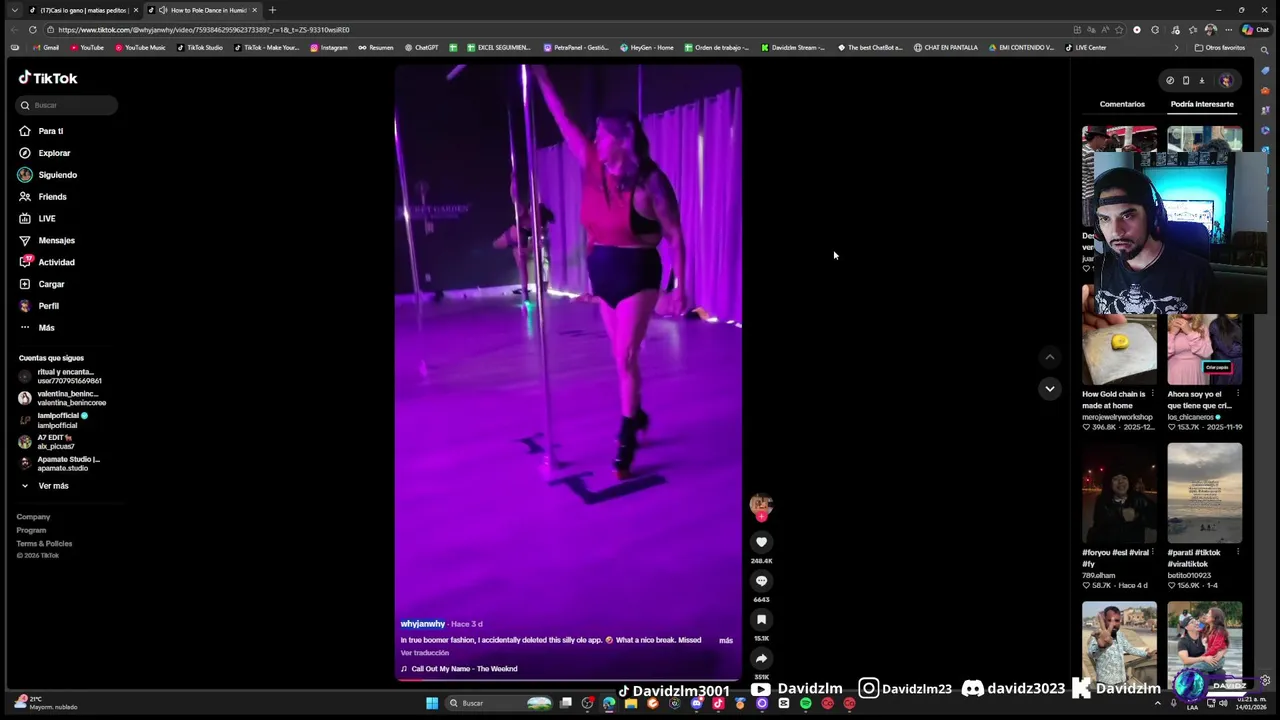1280x720 pixels.
Task: Click the browser address bar URL
Action: pos(203,30)
